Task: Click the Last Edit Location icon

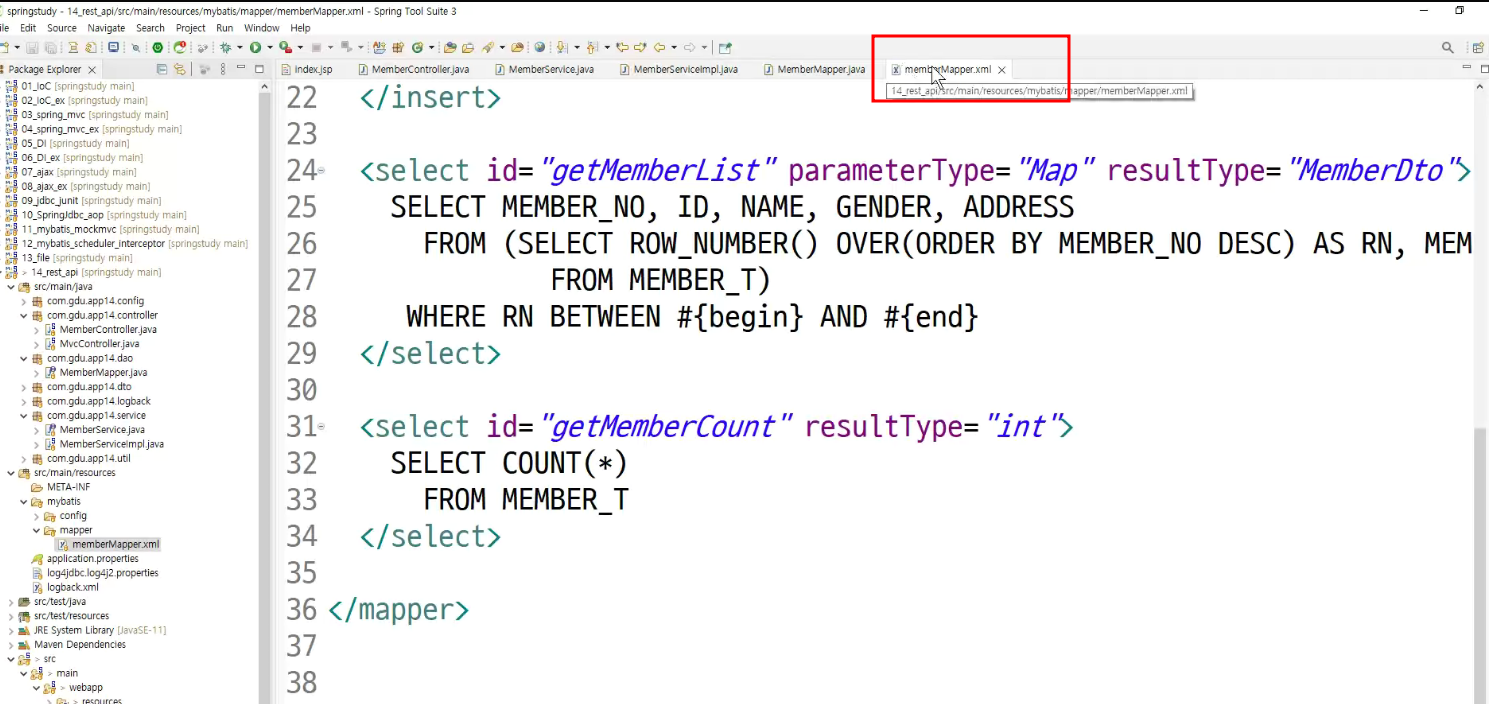Action: tap(621, 47)
